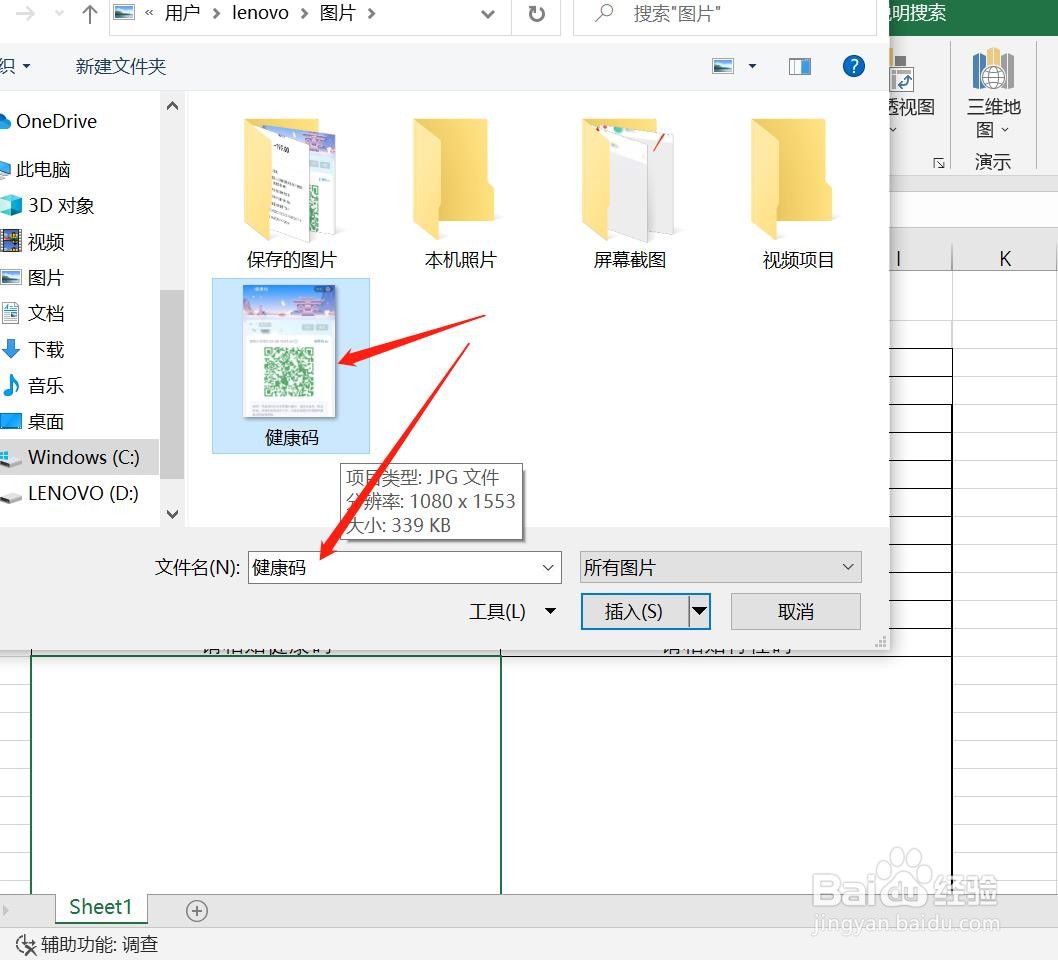Click 新建文件夹 button

pos(121,66)
